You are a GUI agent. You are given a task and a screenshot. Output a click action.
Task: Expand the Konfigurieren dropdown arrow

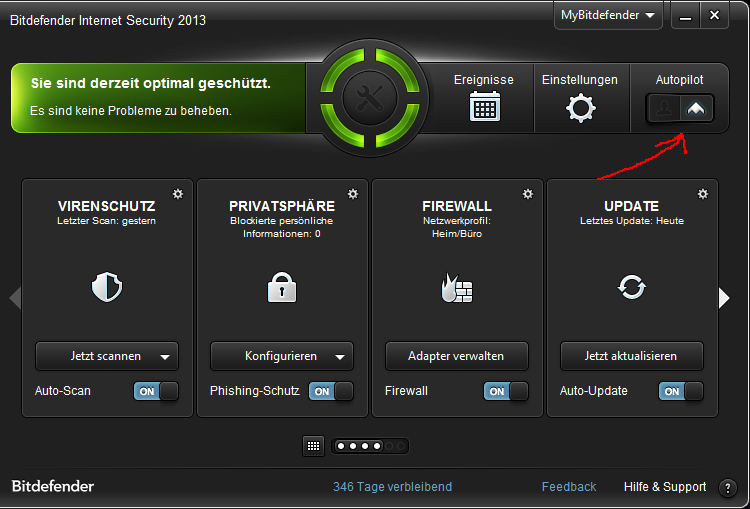coord(340,357)
